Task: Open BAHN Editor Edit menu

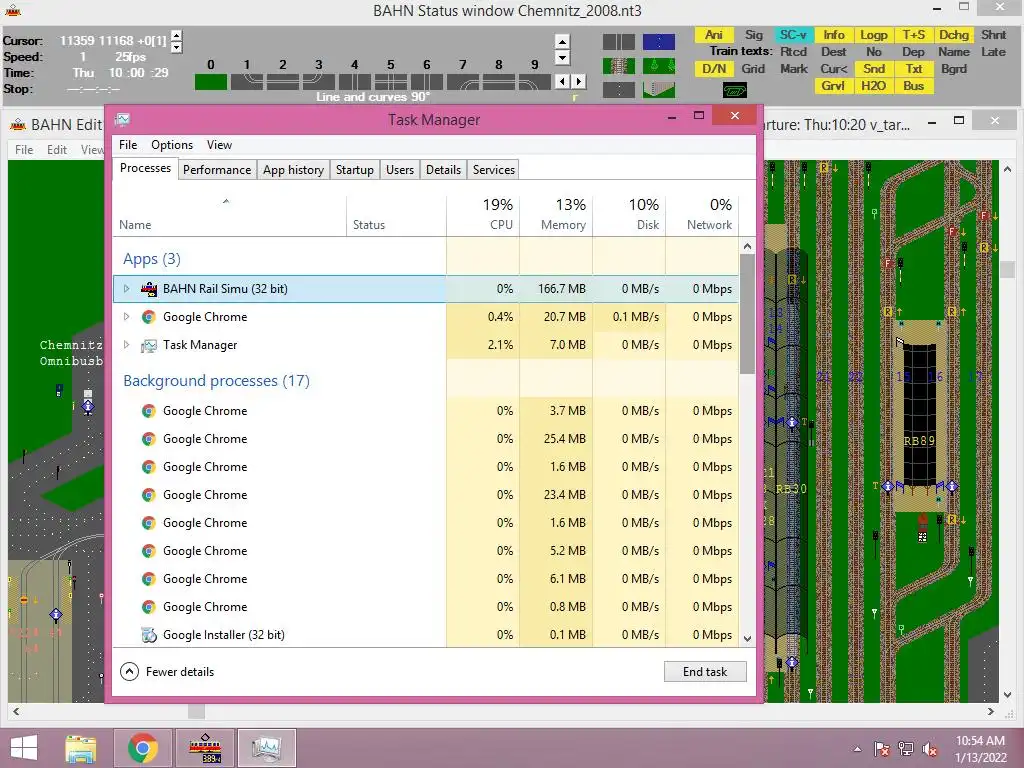Action: point(57,150)
